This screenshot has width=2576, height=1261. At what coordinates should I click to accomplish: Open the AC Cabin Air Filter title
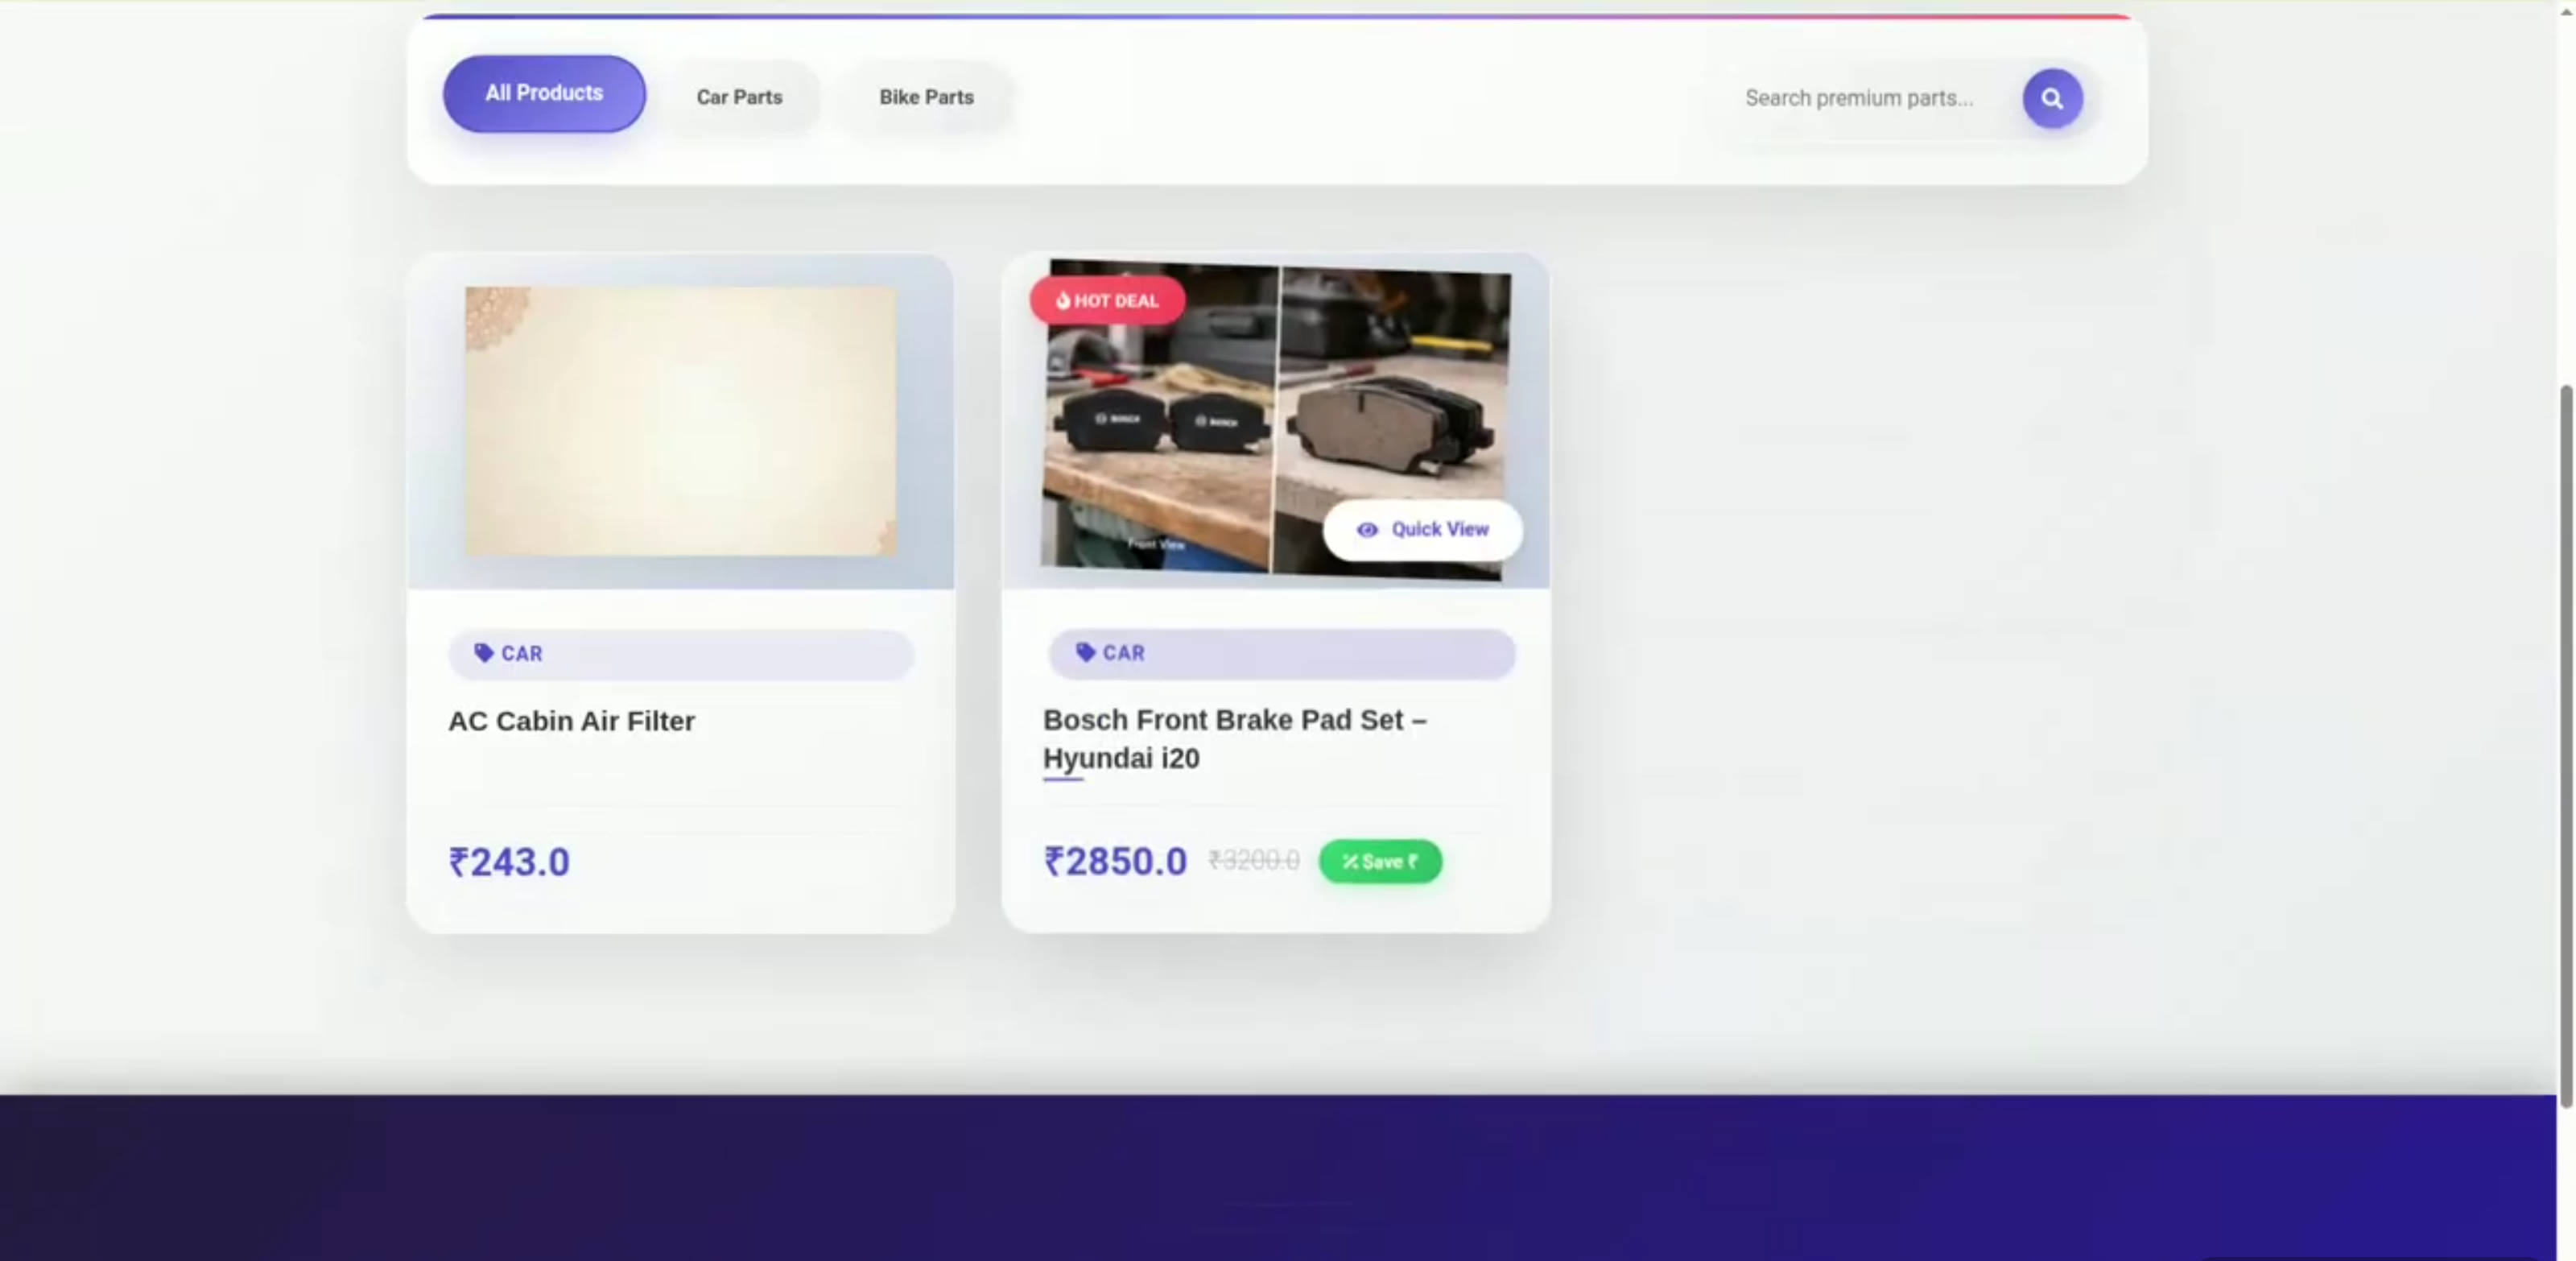(571, 721)
